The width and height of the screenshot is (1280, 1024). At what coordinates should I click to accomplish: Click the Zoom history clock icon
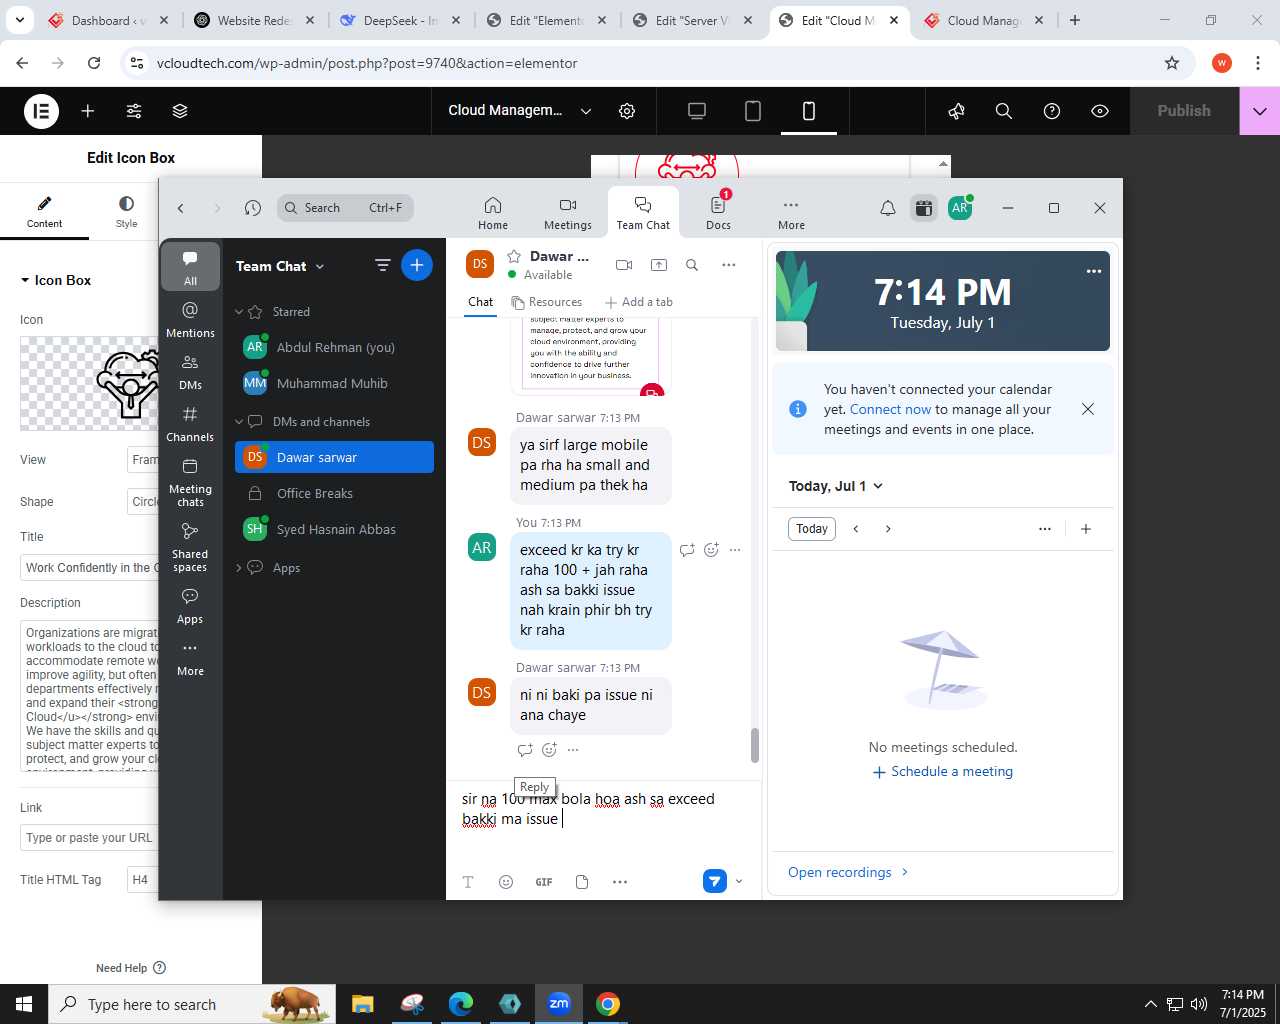click(x=253, y=208)
